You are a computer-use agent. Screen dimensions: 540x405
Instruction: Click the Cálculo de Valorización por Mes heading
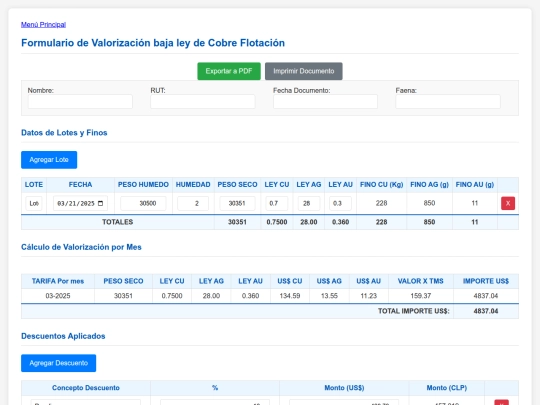click(81, 247)
